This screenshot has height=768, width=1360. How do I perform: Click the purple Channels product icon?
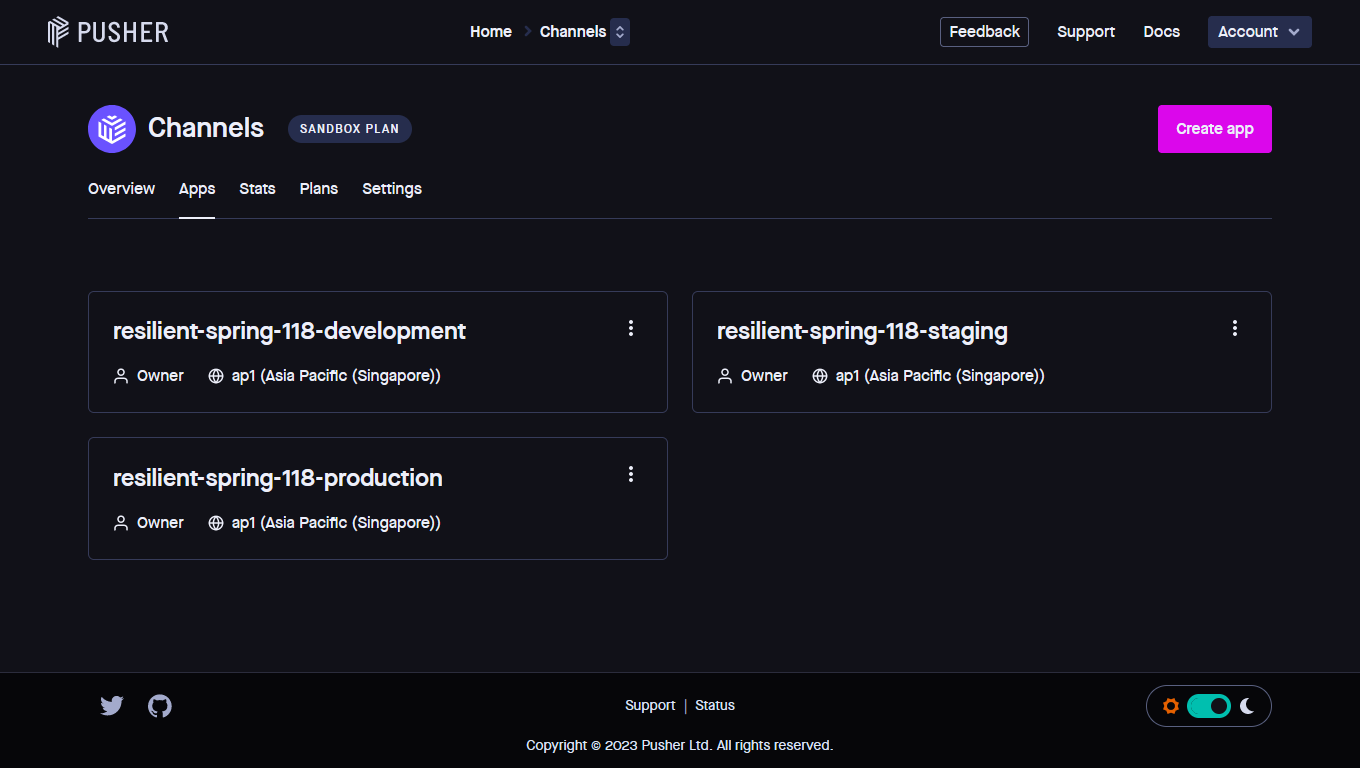(x=112, y=129)
